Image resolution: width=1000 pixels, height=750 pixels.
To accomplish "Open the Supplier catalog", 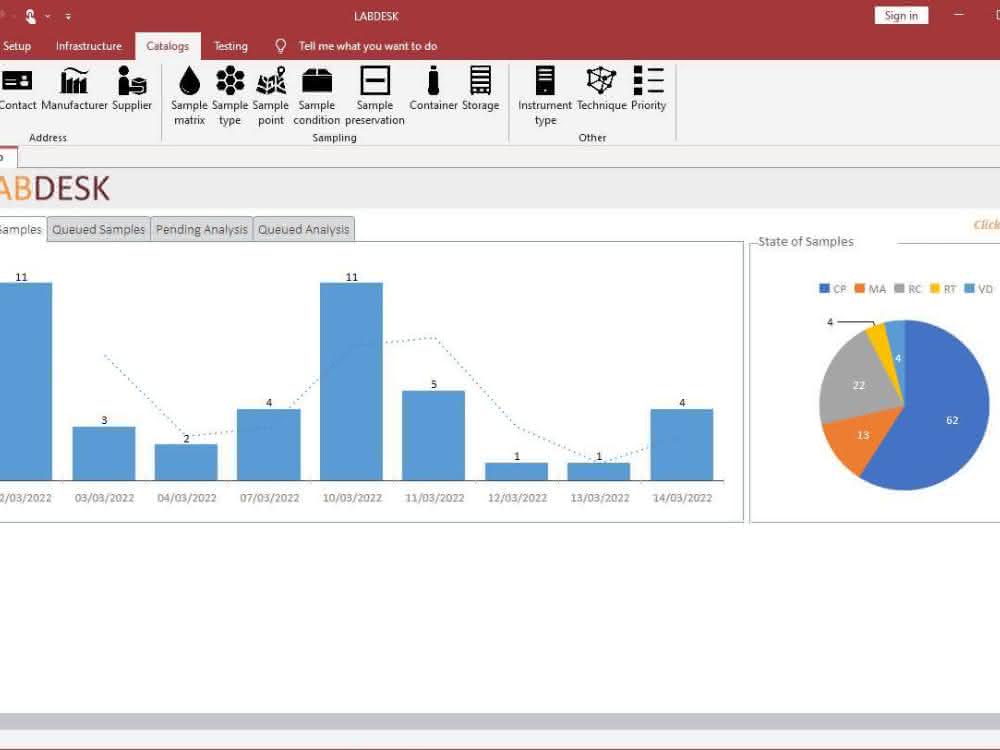I will click(132, 89).
